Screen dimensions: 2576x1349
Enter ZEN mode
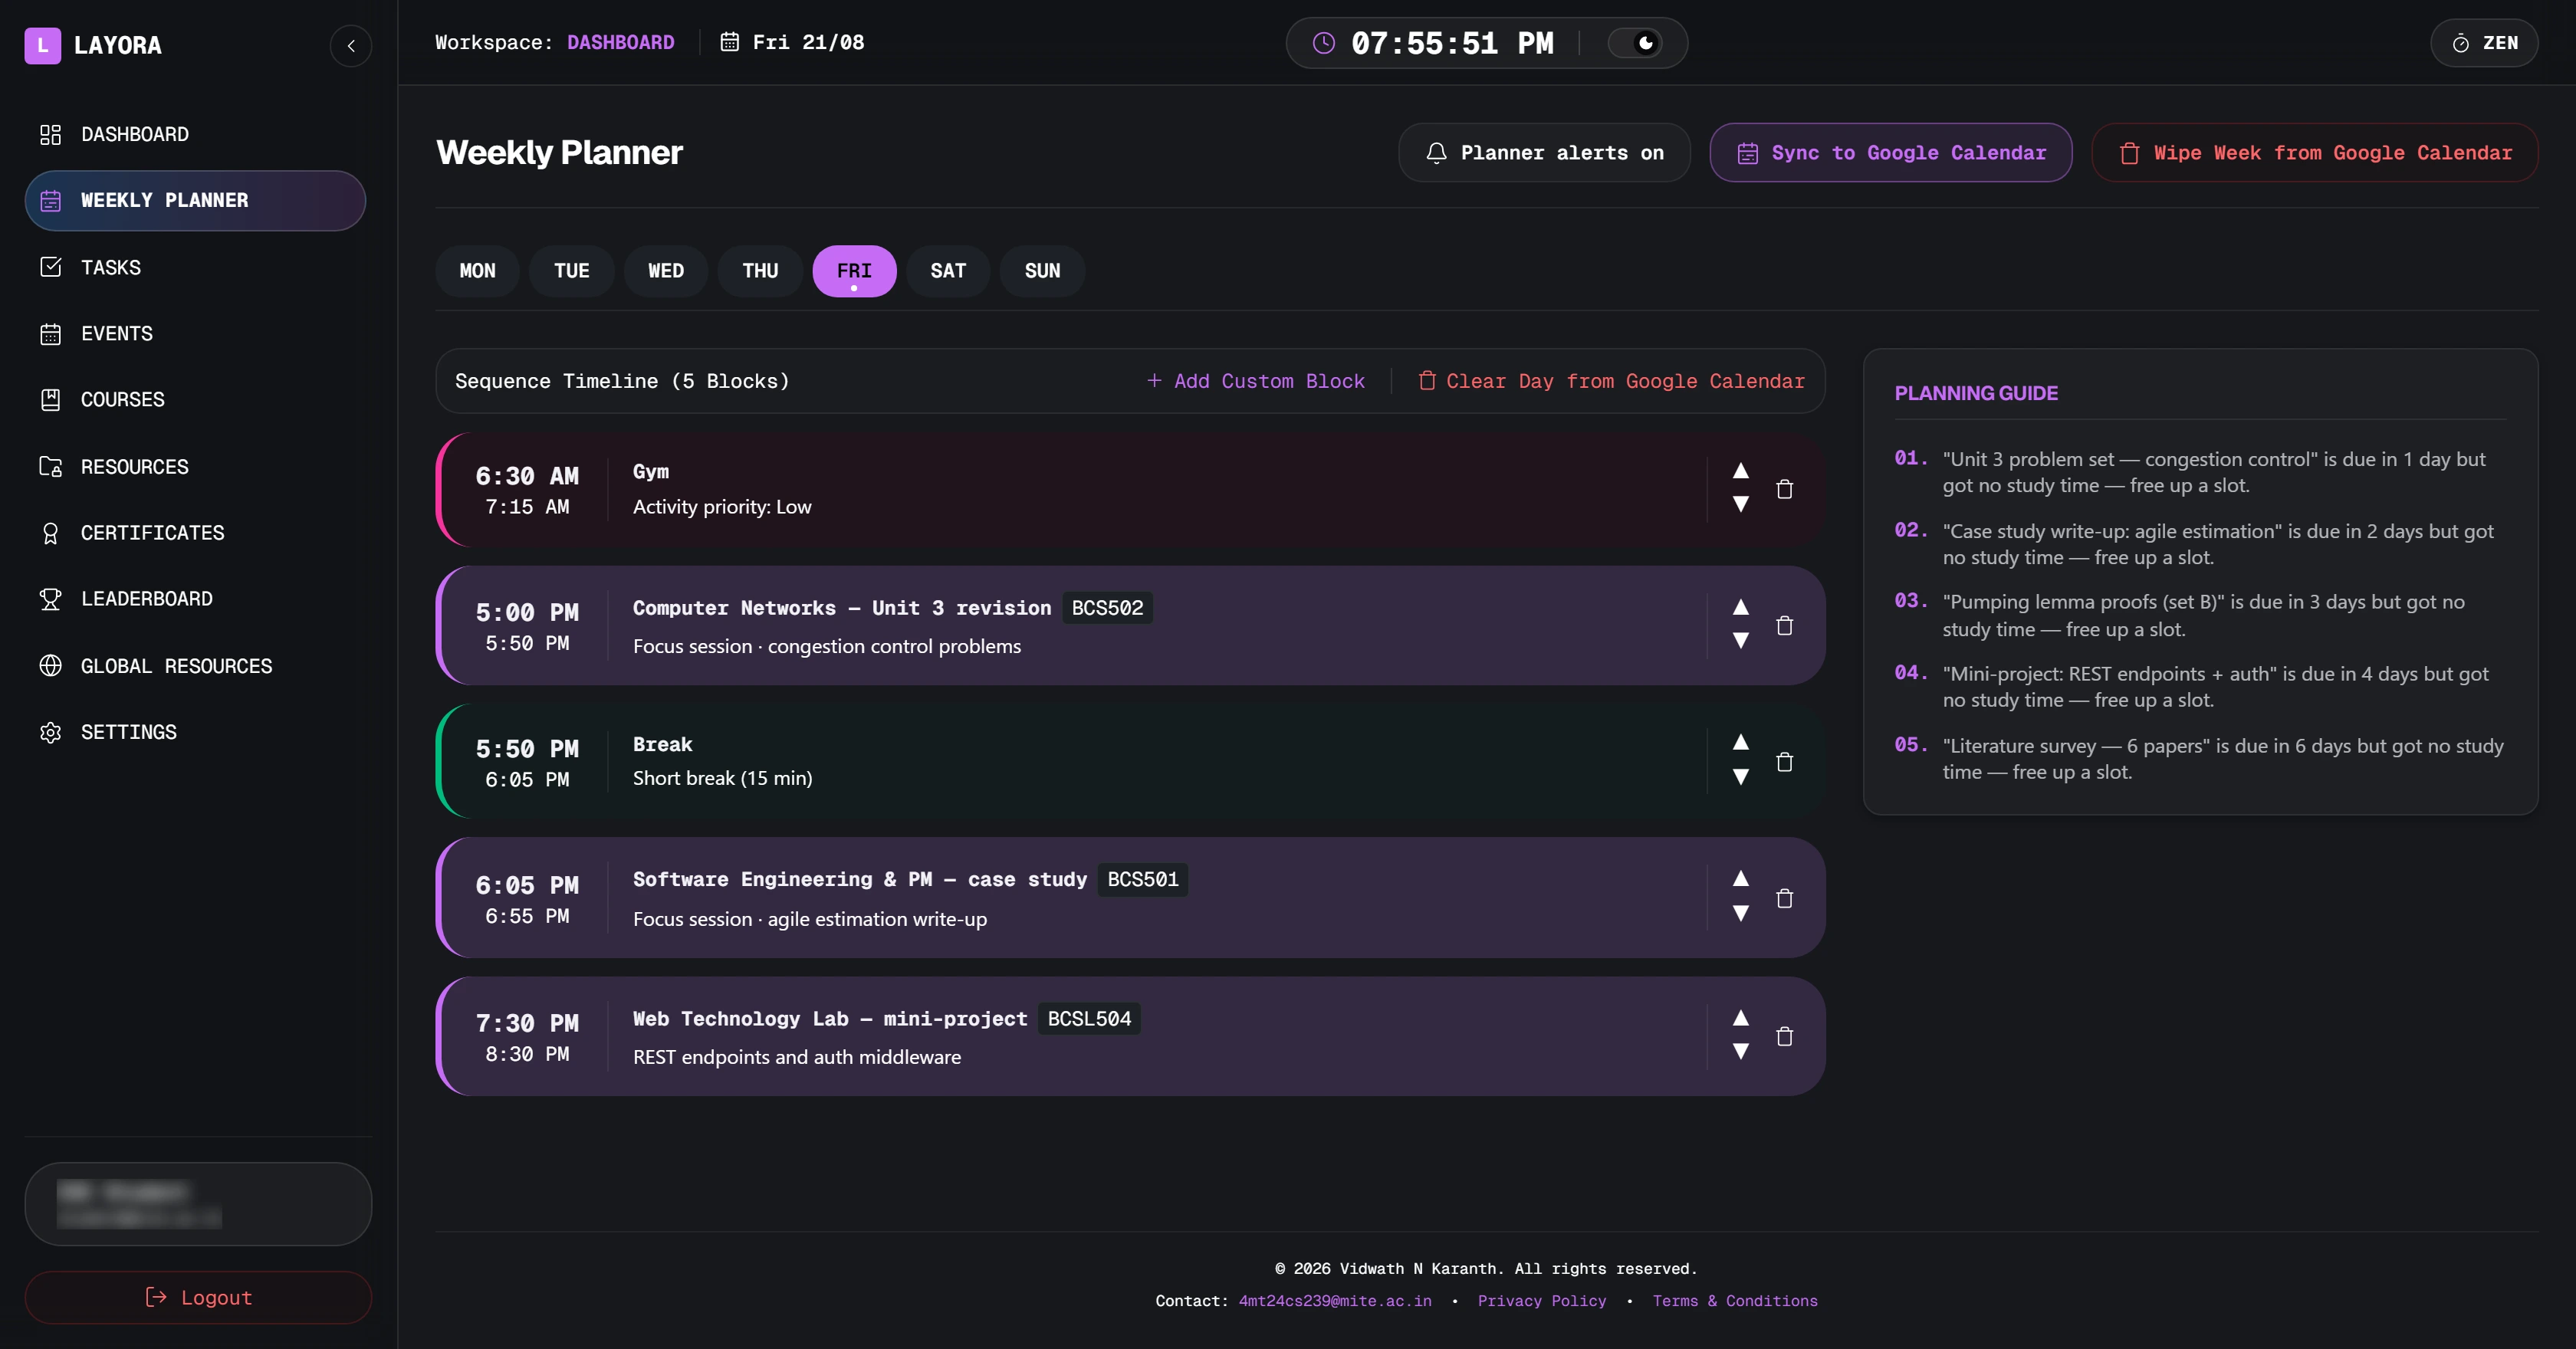[x=2484, y=43]
